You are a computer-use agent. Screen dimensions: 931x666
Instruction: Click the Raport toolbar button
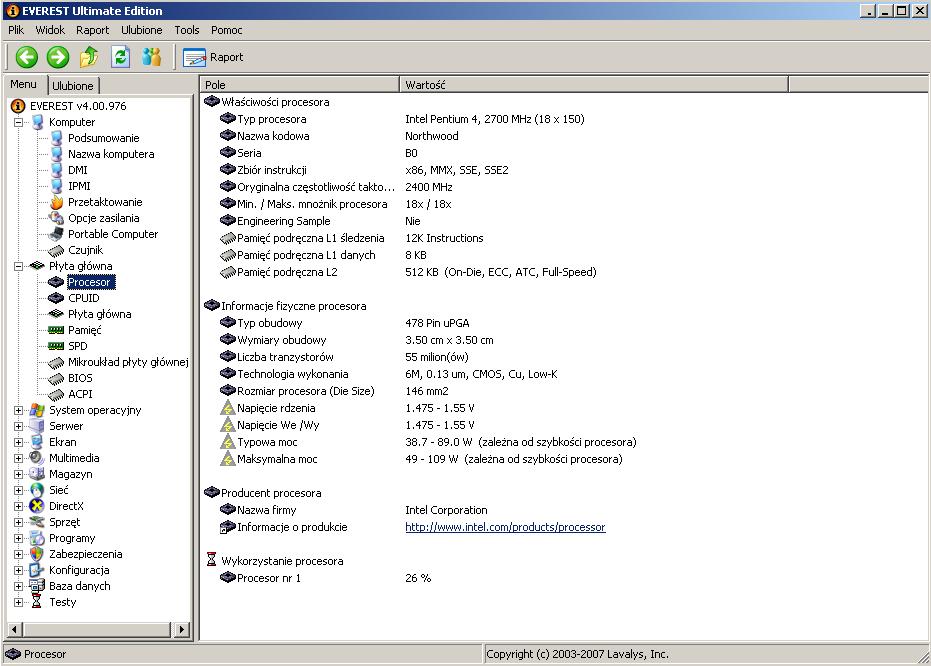[x=213, y=58]
